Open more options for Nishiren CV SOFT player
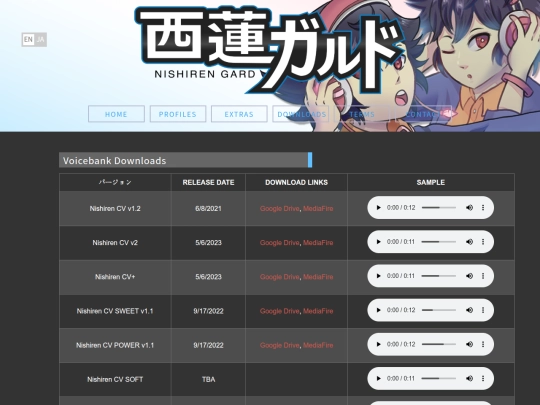The height and width of the screenshot is (405, 540). tap(483, 378)
